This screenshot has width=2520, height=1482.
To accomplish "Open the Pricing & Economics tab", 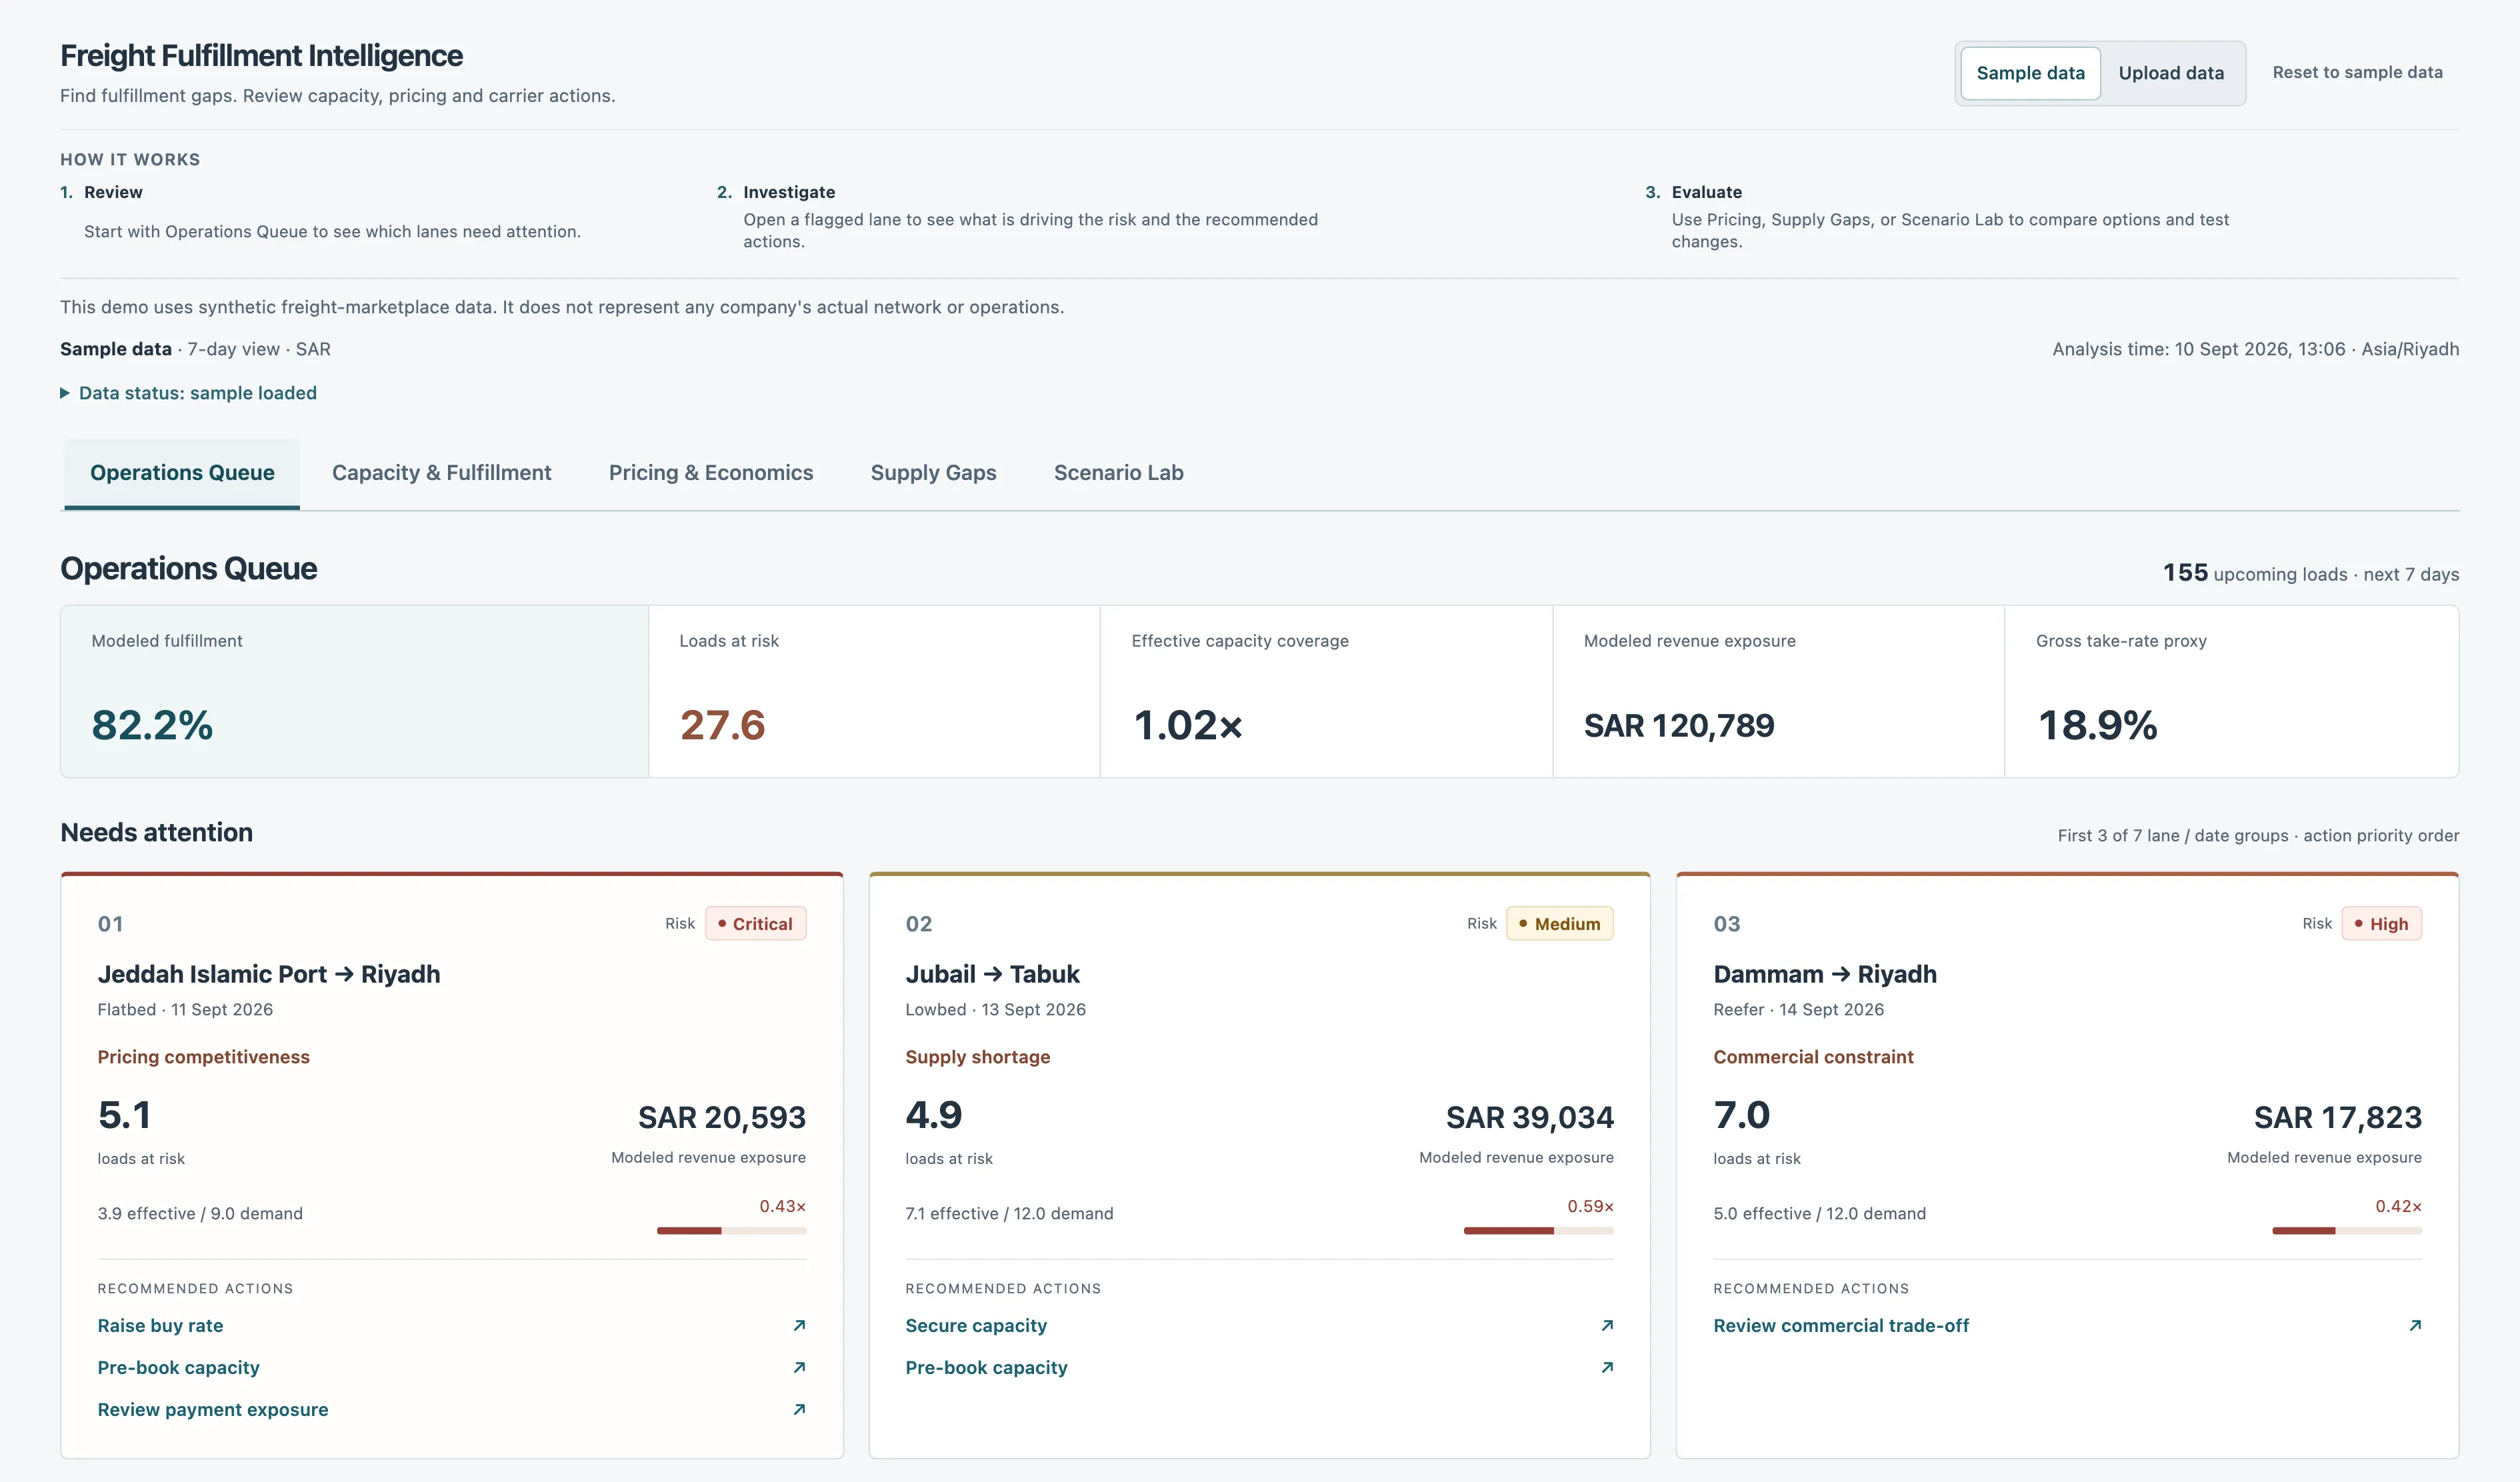I will click(x=711, y=473).
